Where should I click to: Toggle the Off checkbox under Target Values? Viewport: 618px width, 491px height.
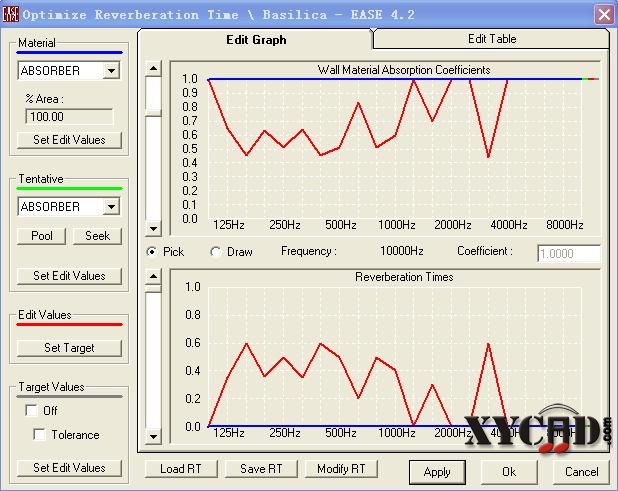tap(31, 410)
